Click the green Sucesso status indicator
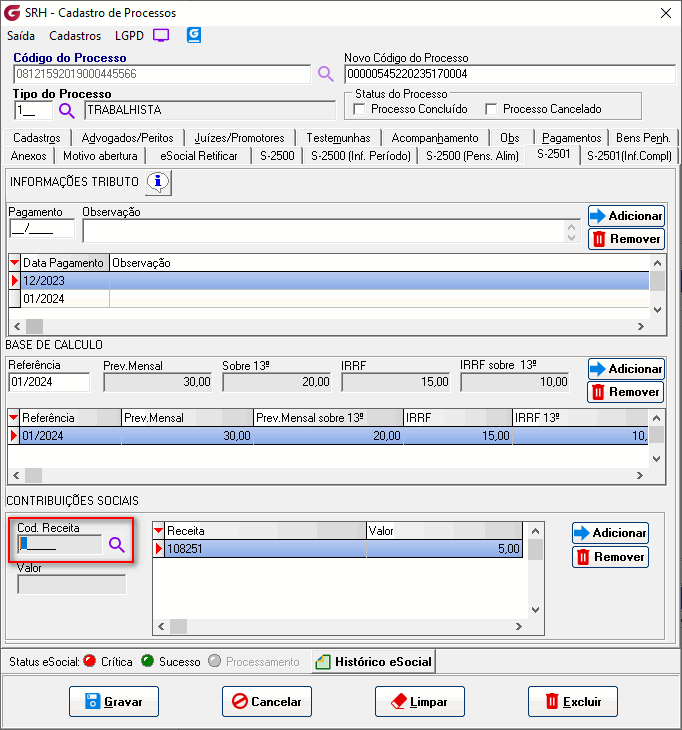Viewport: 682px width, 730px height. [147, 662]
